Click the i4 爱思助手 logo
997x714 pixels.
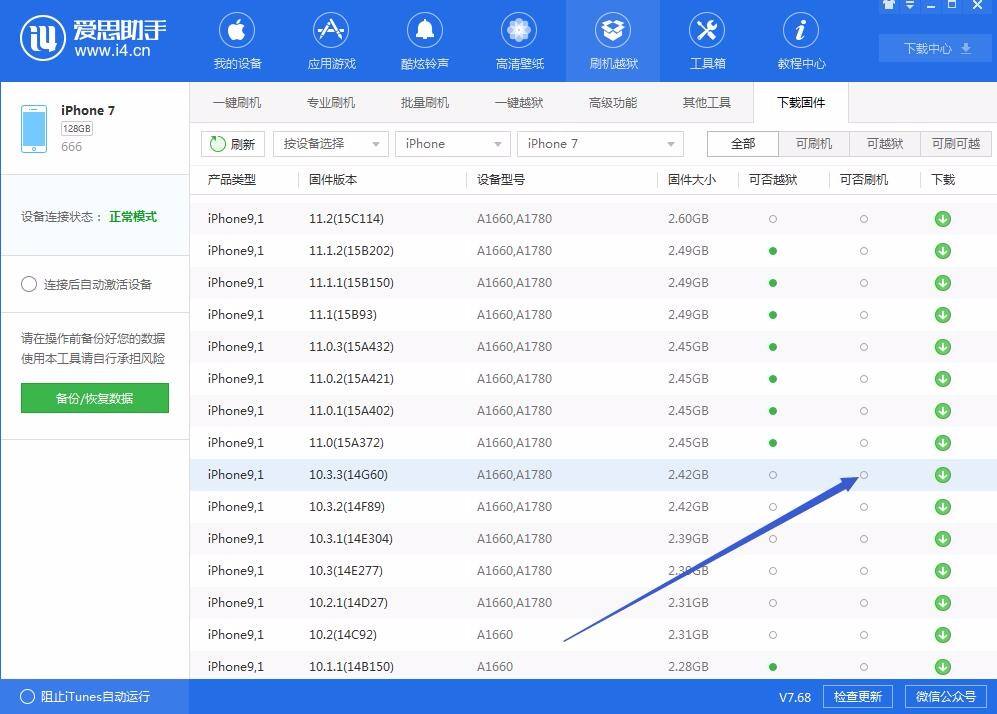[x=93, y=38]
